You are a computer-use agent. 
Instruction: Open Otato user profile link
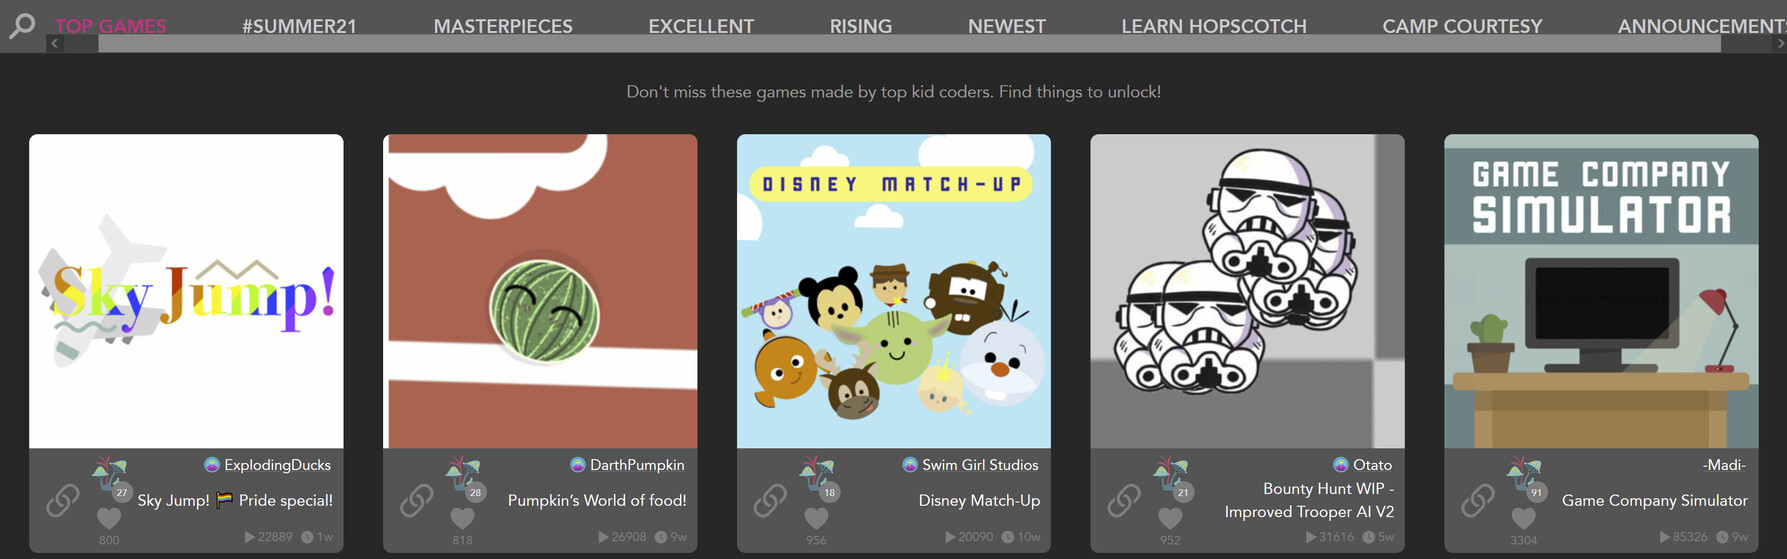(x=1372, y=465)
